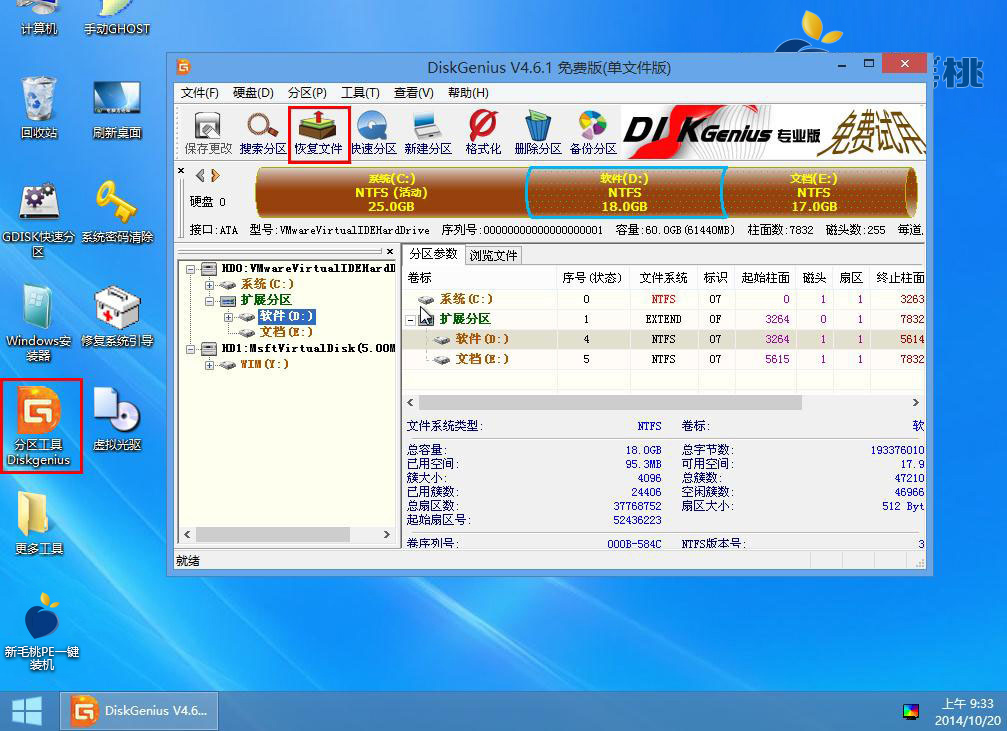The height and width of the screenshot is (731, 1007).
Task: Switch to the Partition Parameters (分区参数) tab
Action: [x=433, y=254]
